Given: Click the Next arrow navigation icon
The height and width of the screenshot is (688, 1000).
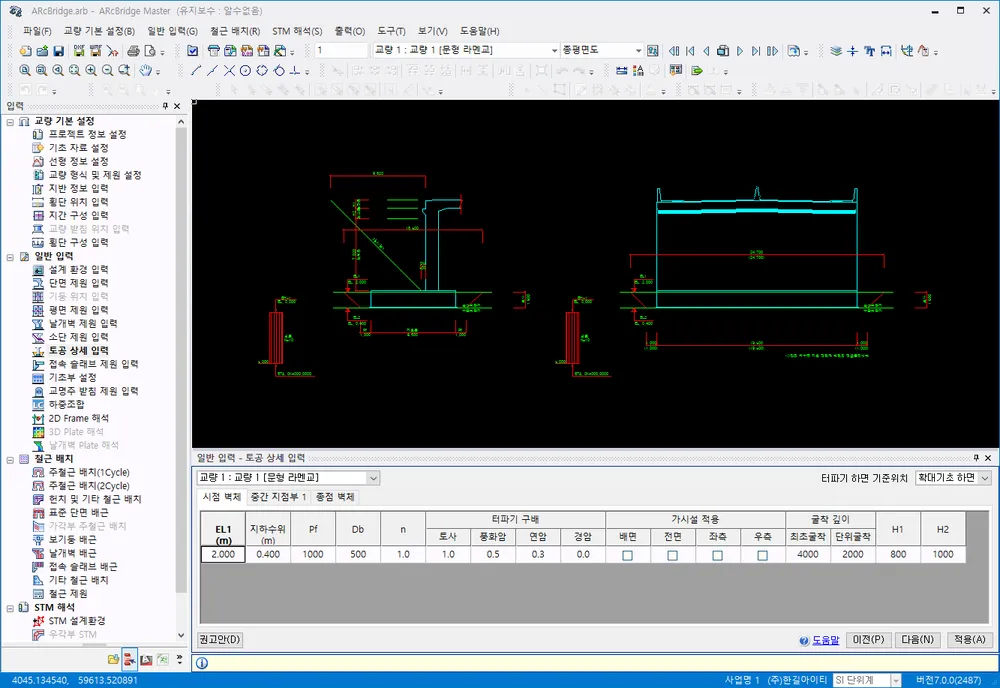Looking at the screenshot, I should coord(740,51).
